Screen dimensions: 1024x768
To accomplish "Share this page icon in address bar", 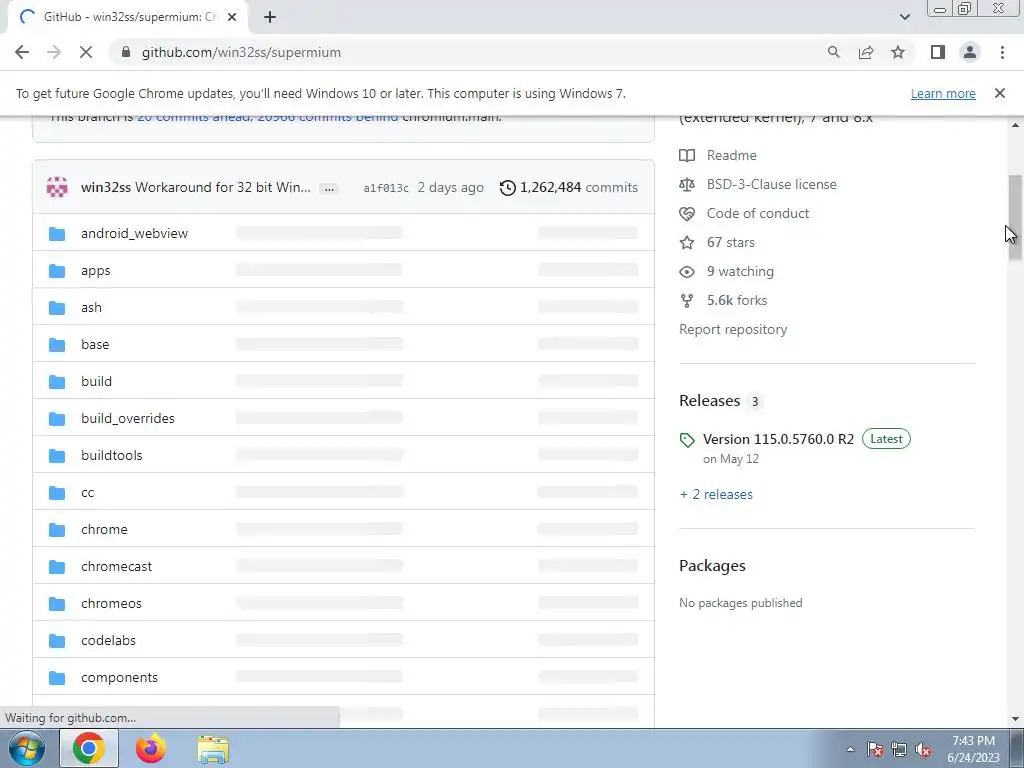I will click(866, 52).
